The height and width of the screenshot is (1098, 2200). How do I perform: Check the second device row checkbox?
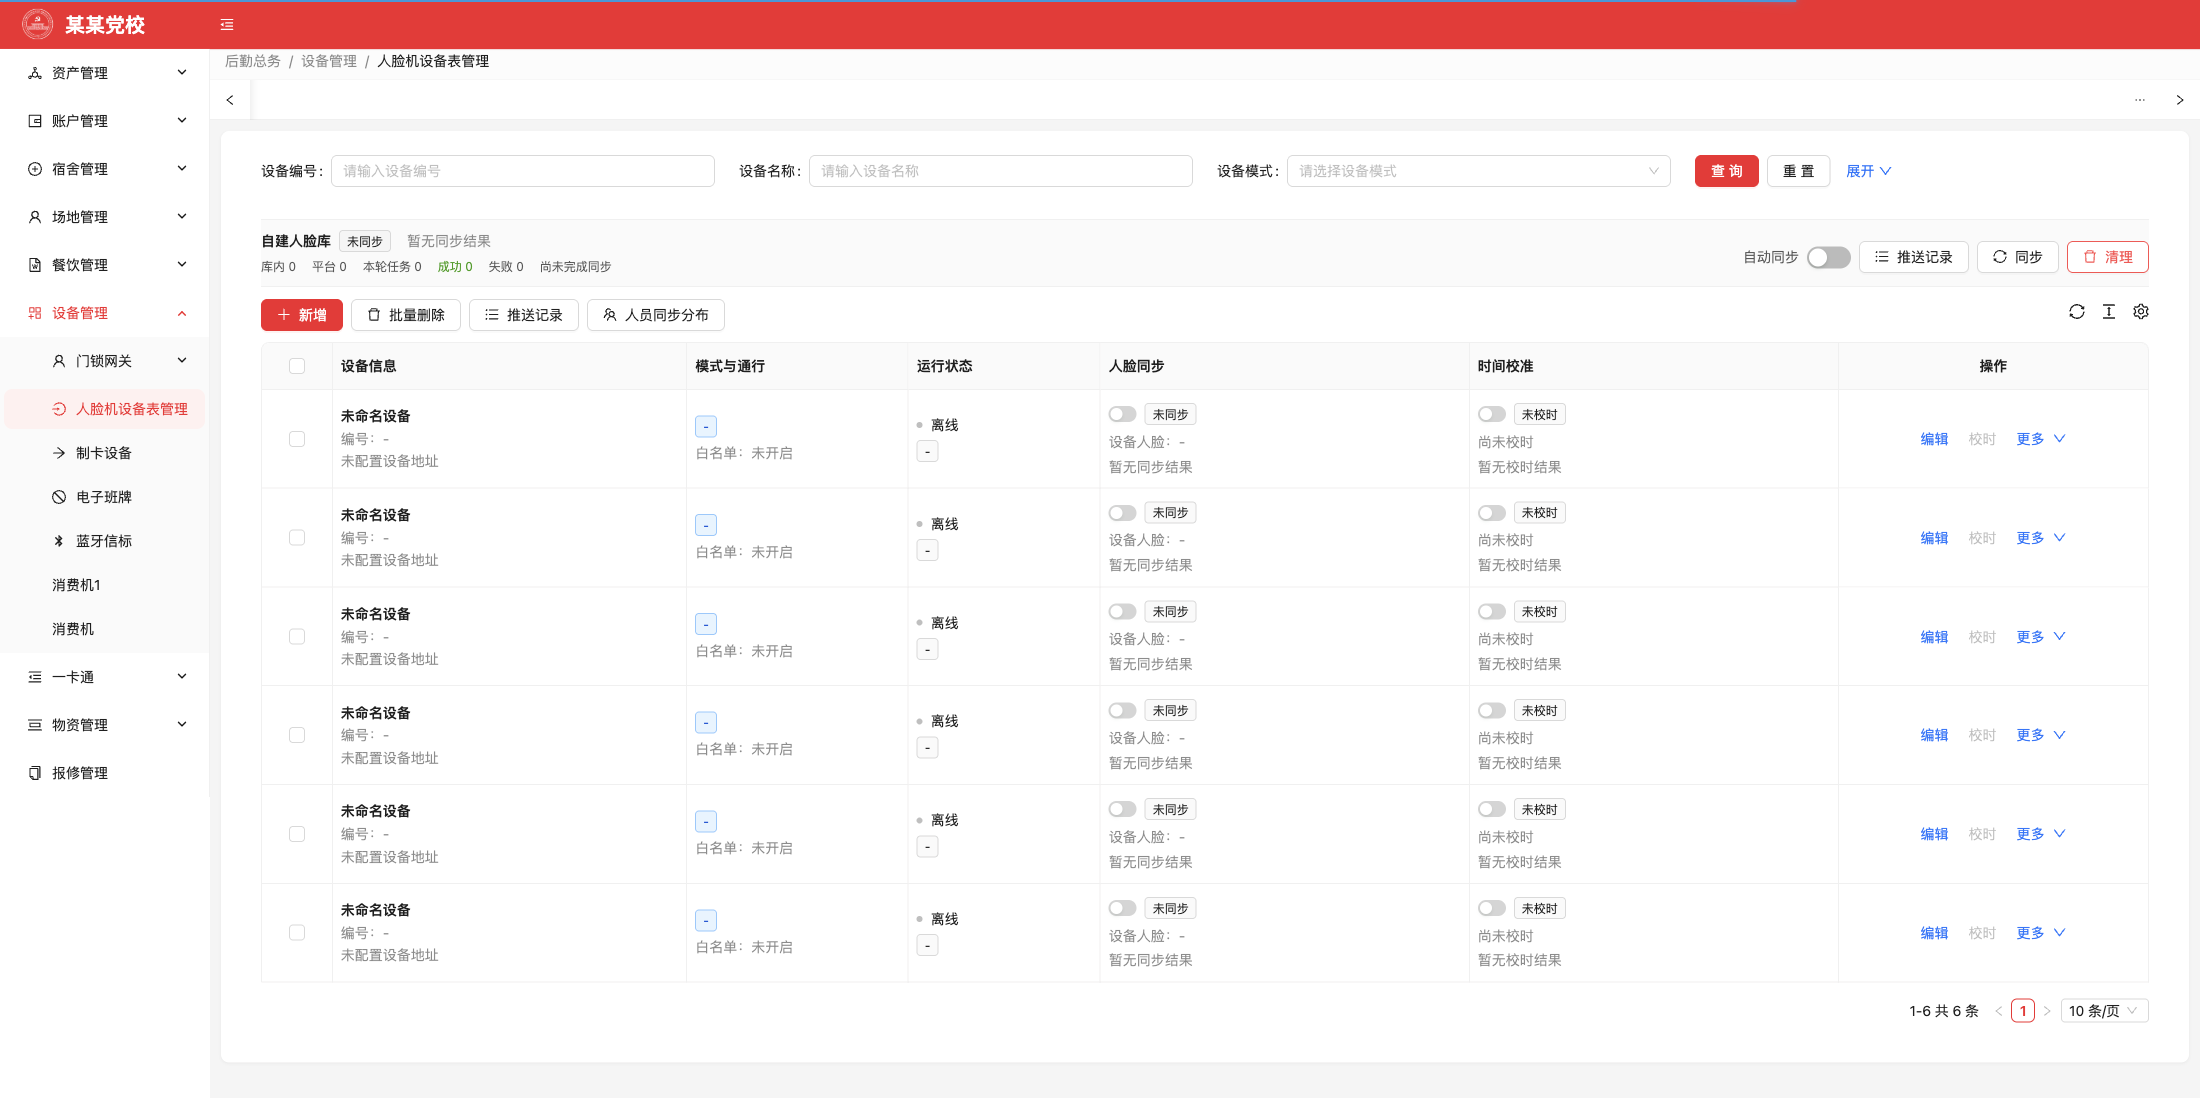click(297, 538)
